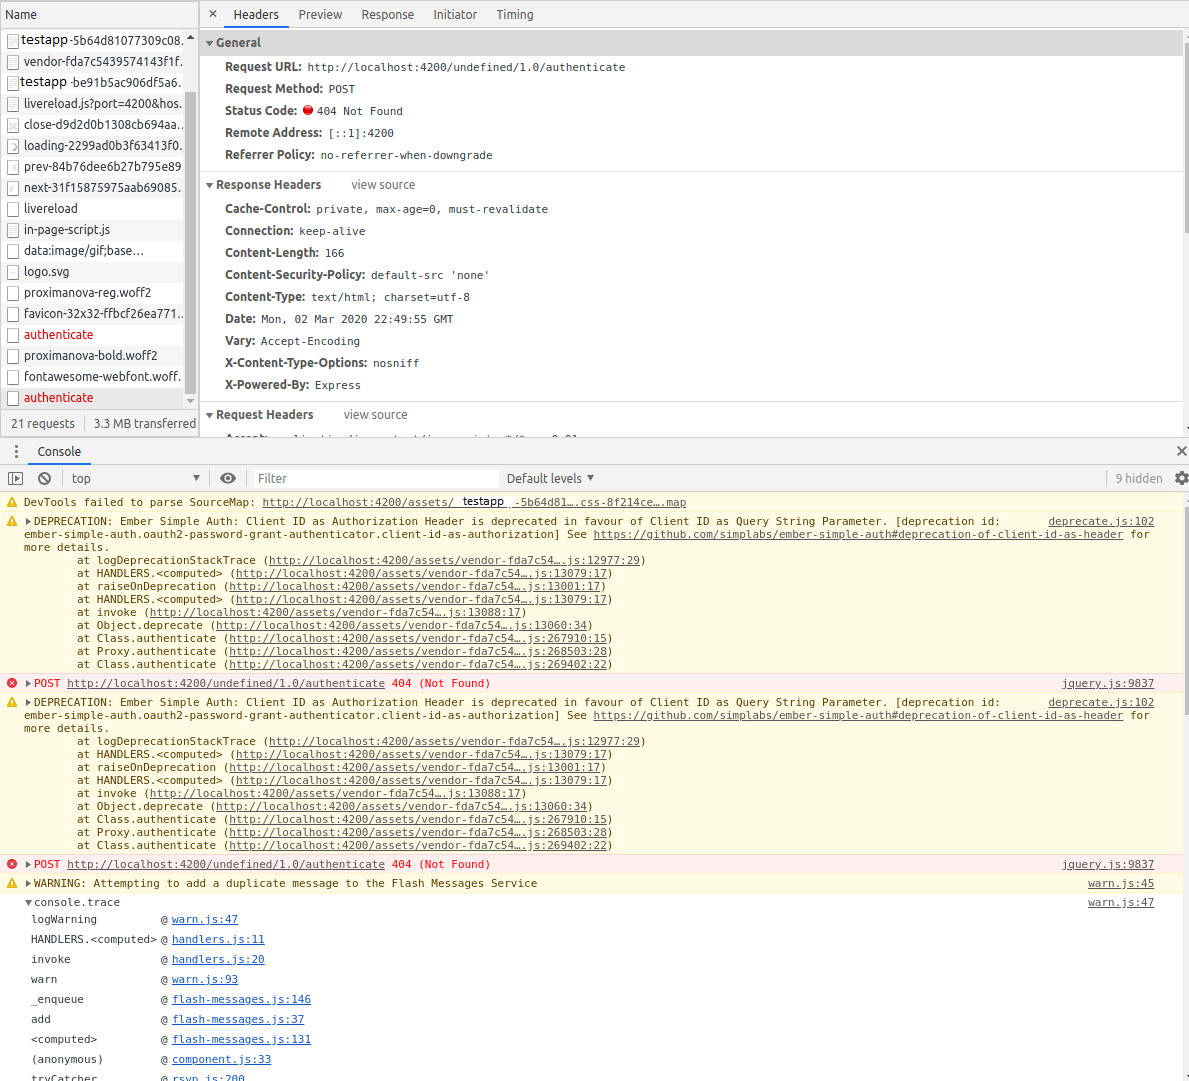Expand the first POST 404 error
The height and width of the screenshot is (1081, 1189).
[x=28, y=683]
